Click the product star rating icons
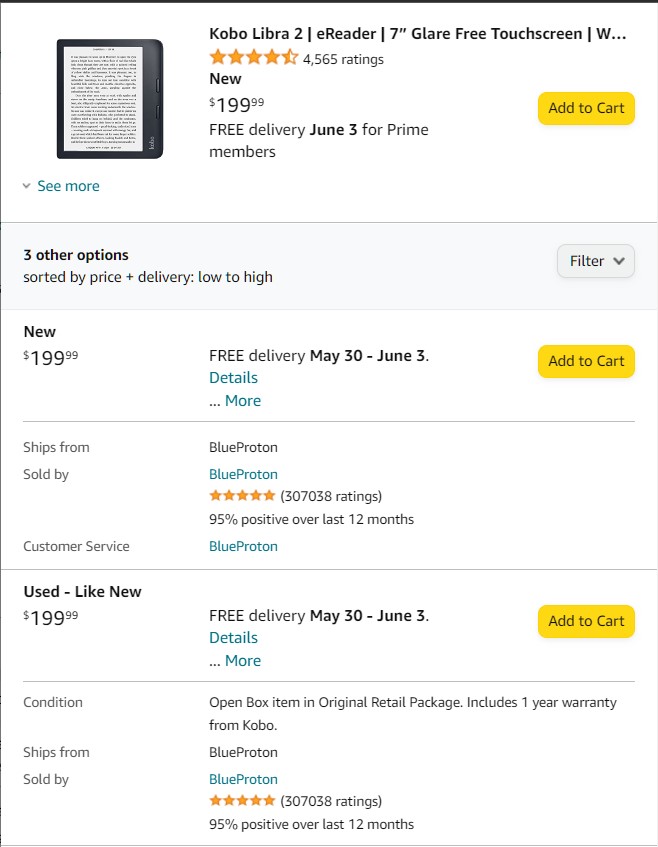Viewport: 658px width, 847px height. pyautogui.click(x=253, y=58)
